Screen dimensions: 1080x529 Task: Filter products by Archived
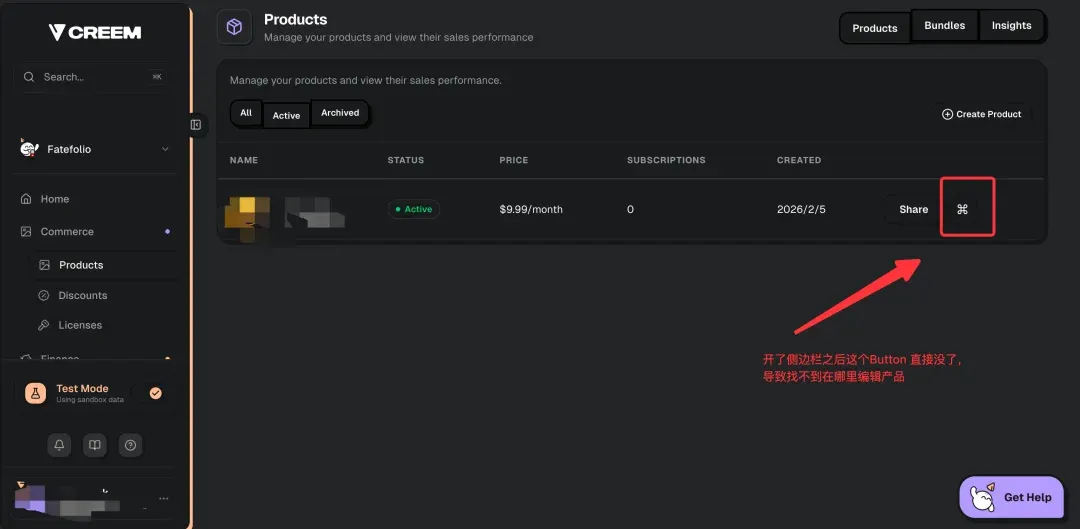click(x=340, y=113)
